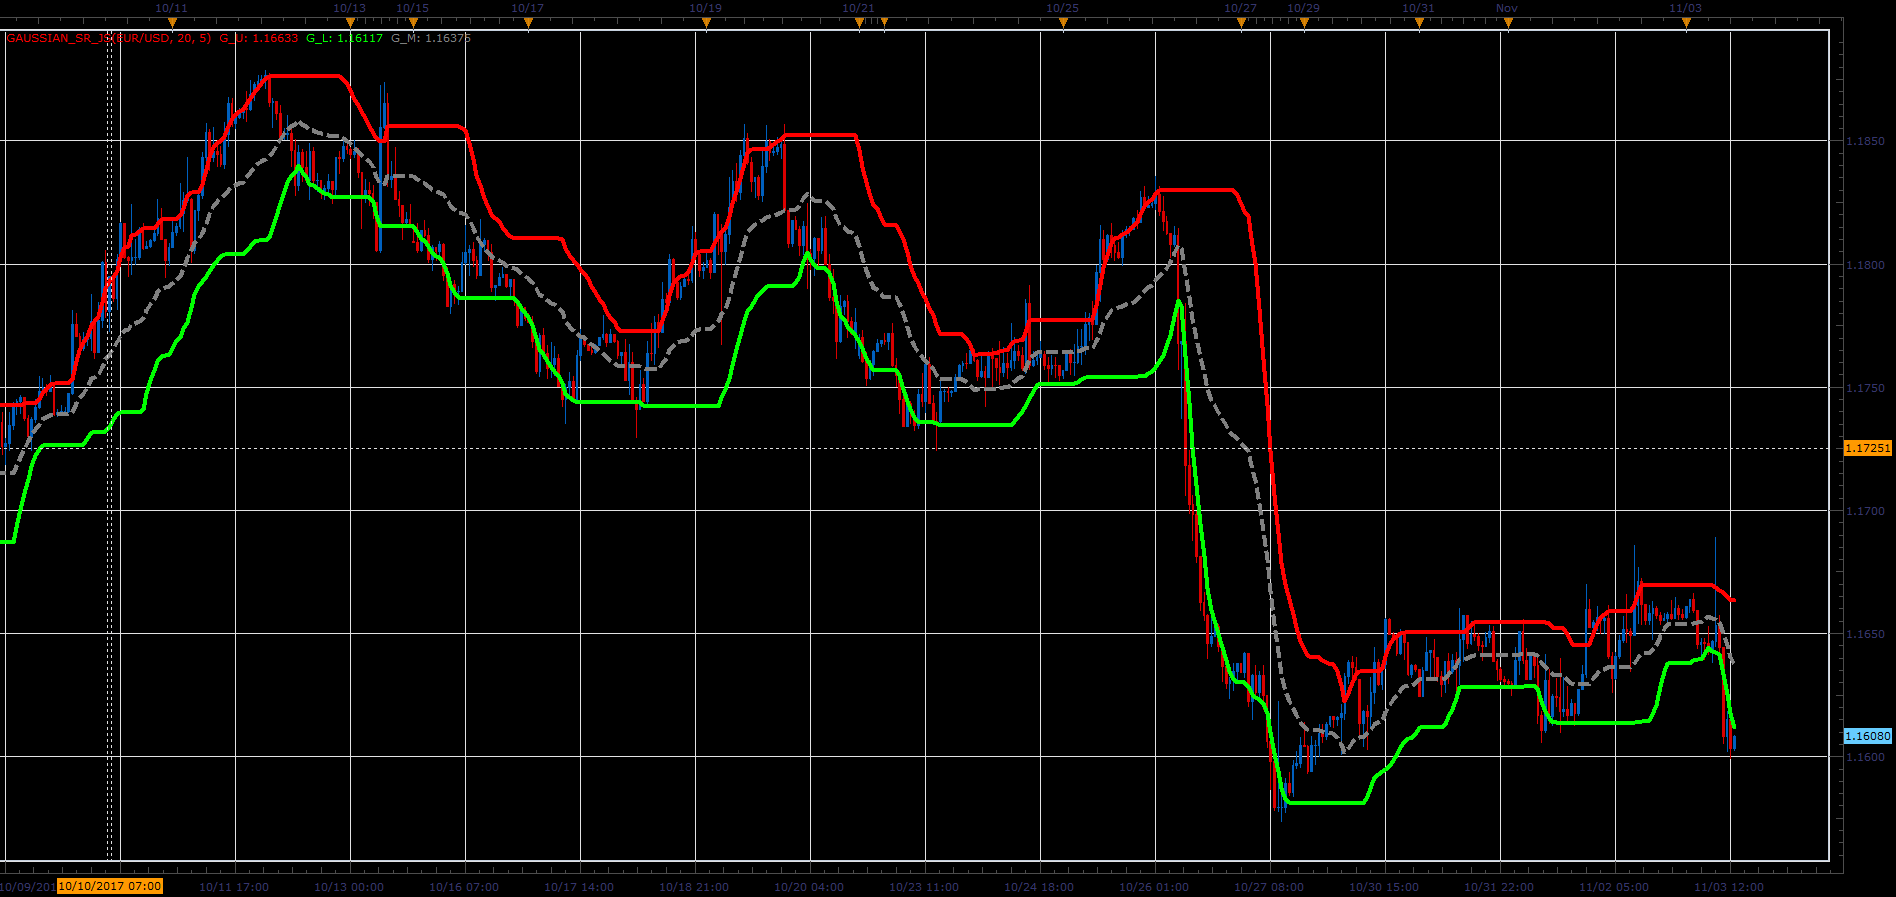Click the 10/17 orange day marker

coord(528,22)
